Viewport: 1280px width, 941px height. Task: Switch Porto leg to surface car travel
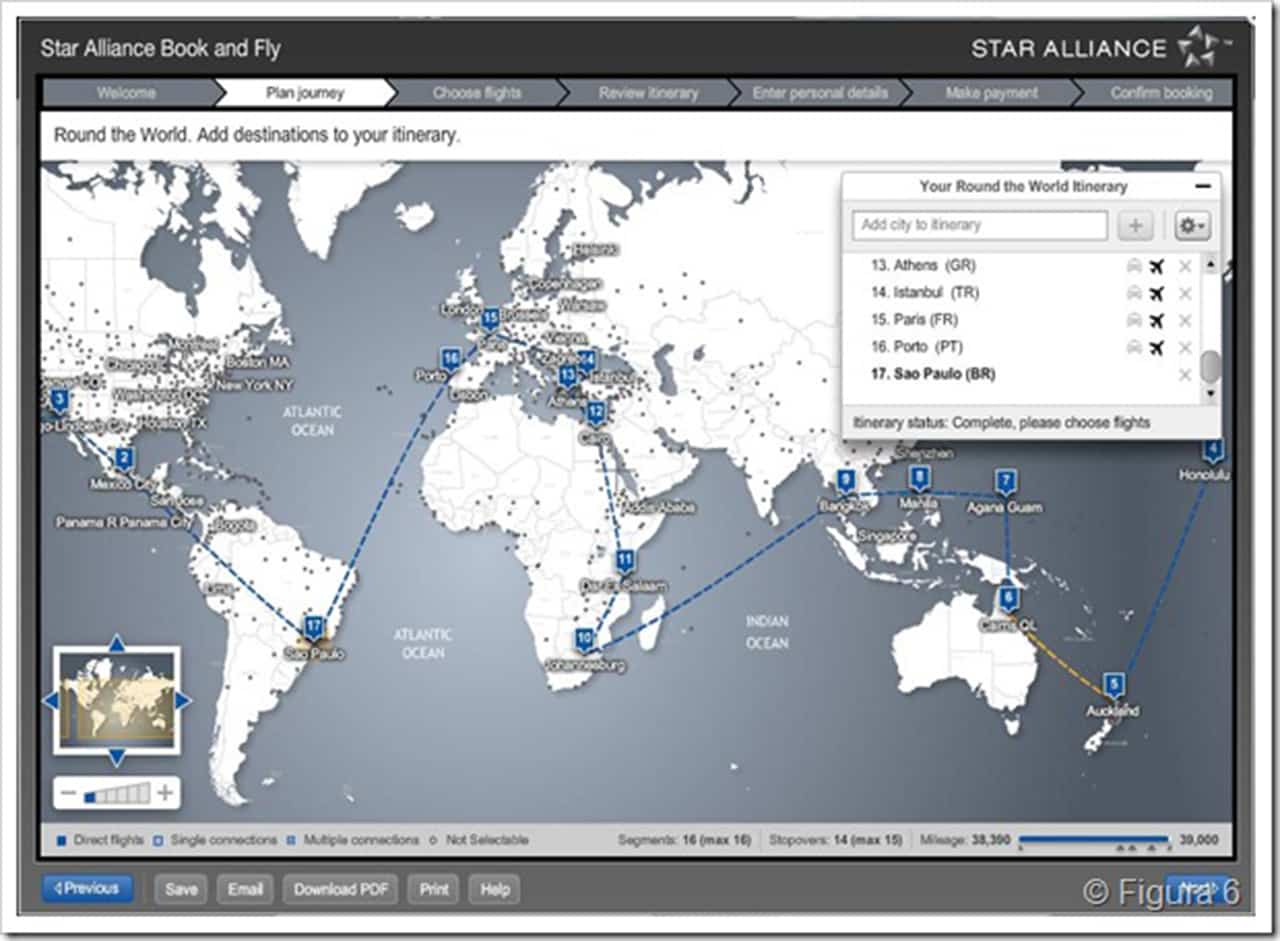pos(1134,348)
